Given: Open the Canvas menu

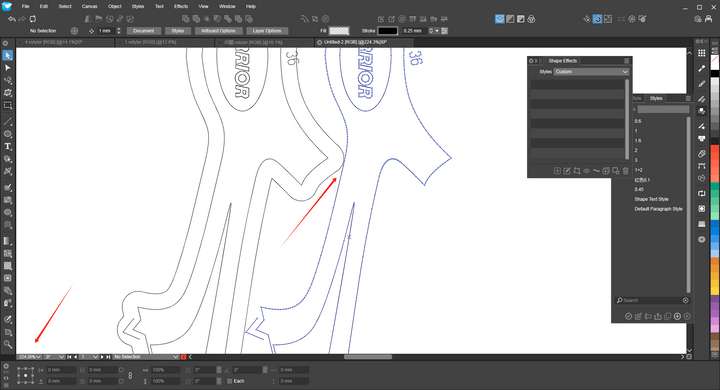Looking at the screenshot, I should (89, 6).
